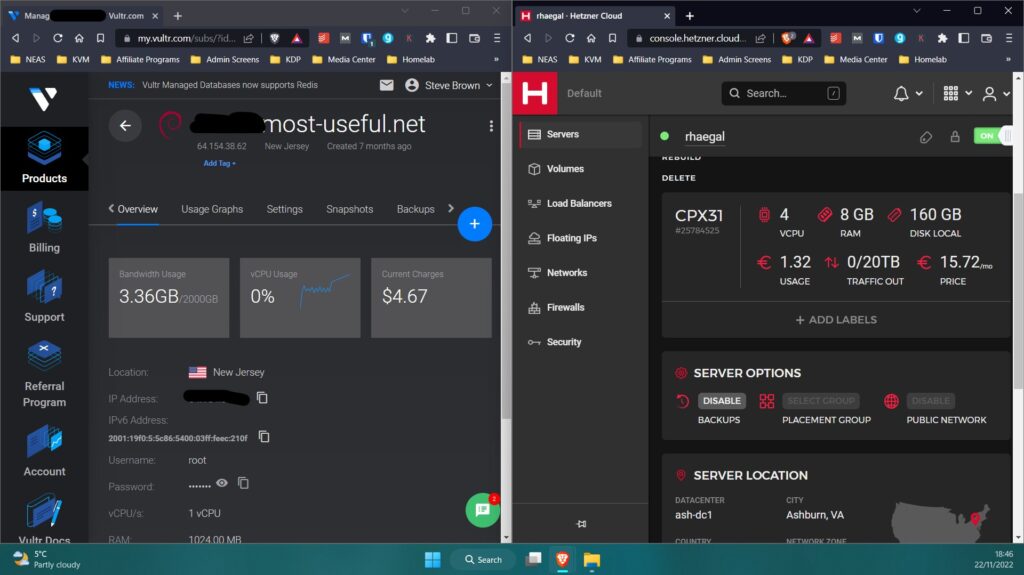
Task: Collapse the Hetzner sidebar
Action: pyautogui.click(x=581, y=523)
